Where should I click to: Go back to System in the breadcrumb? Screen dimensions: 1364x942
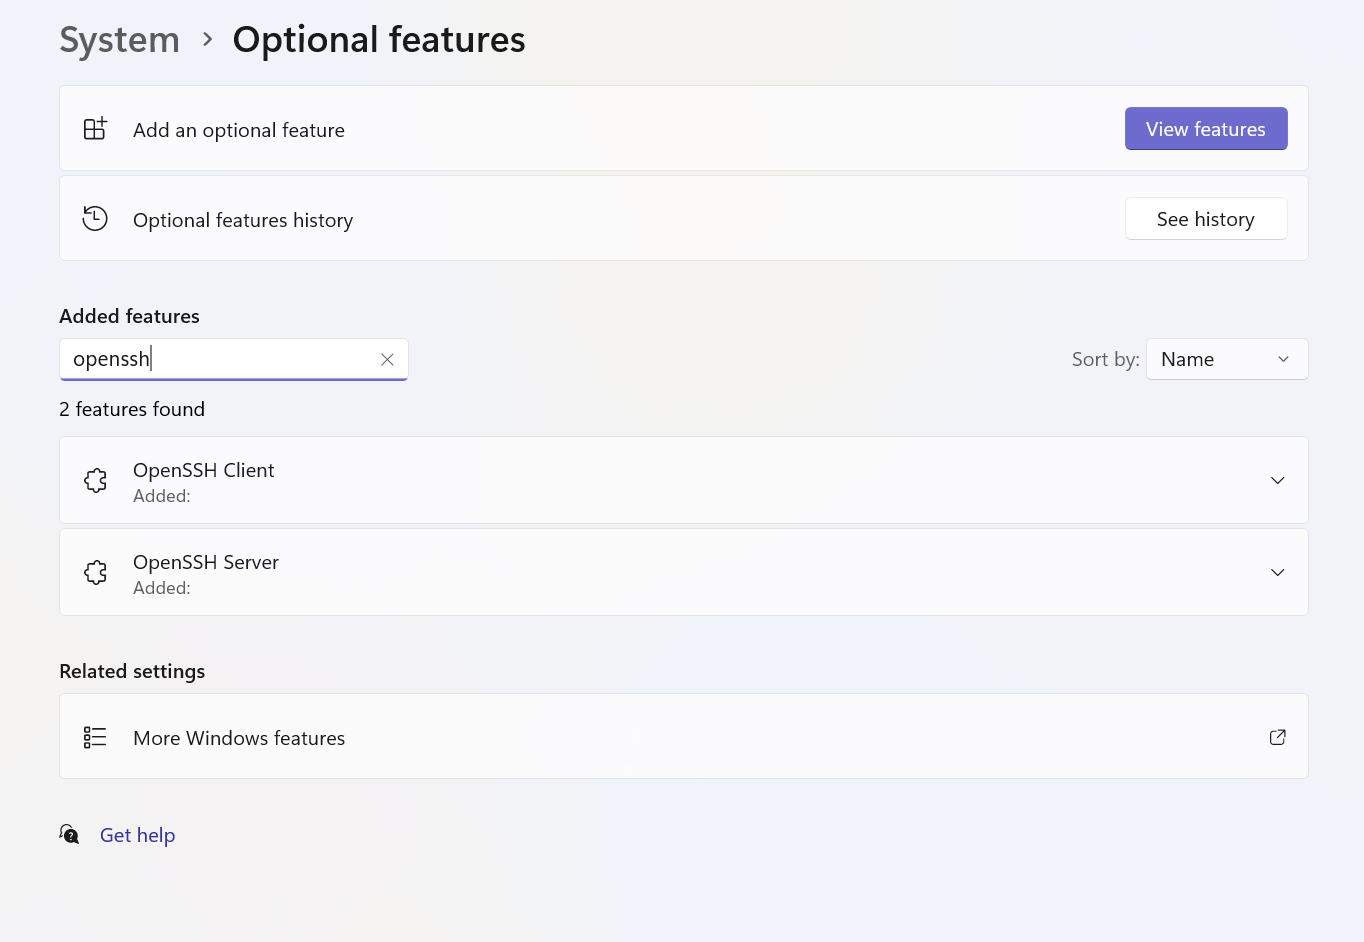(x=120, y=40)
